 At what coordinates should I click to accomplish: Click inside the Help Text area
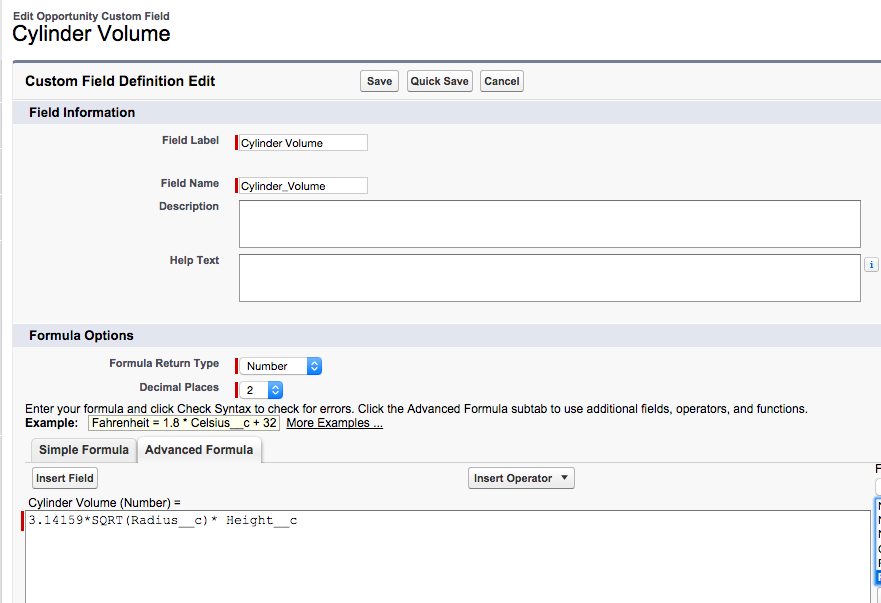549,277
